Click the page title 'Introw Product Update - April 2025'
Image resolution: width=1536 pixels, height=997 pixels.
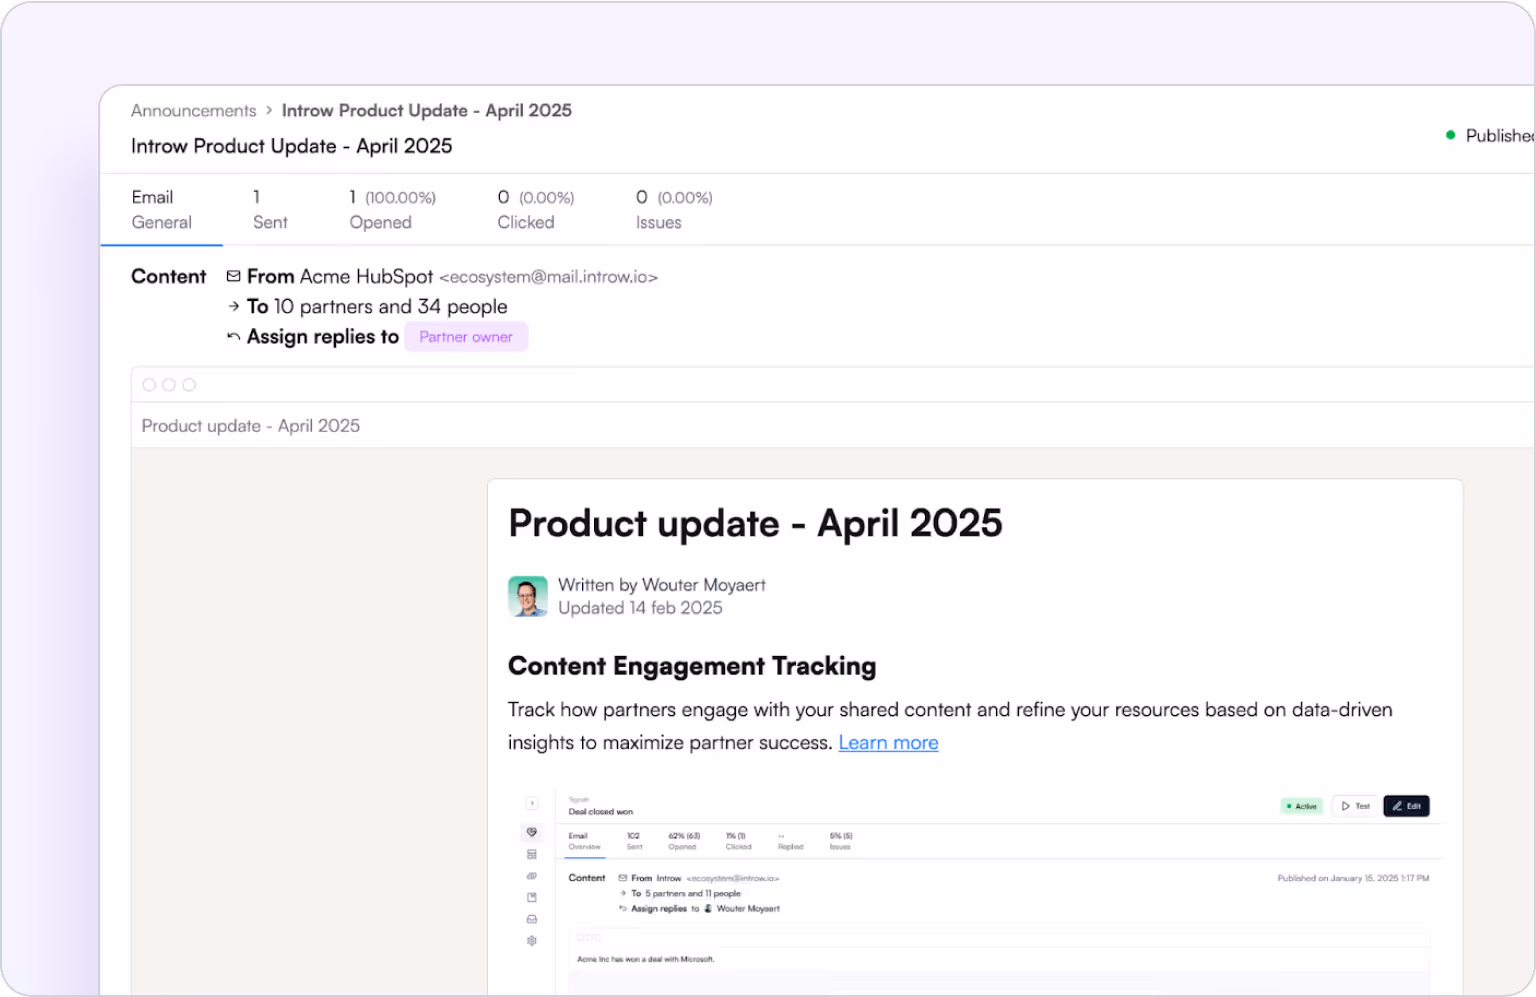point(291,146)
